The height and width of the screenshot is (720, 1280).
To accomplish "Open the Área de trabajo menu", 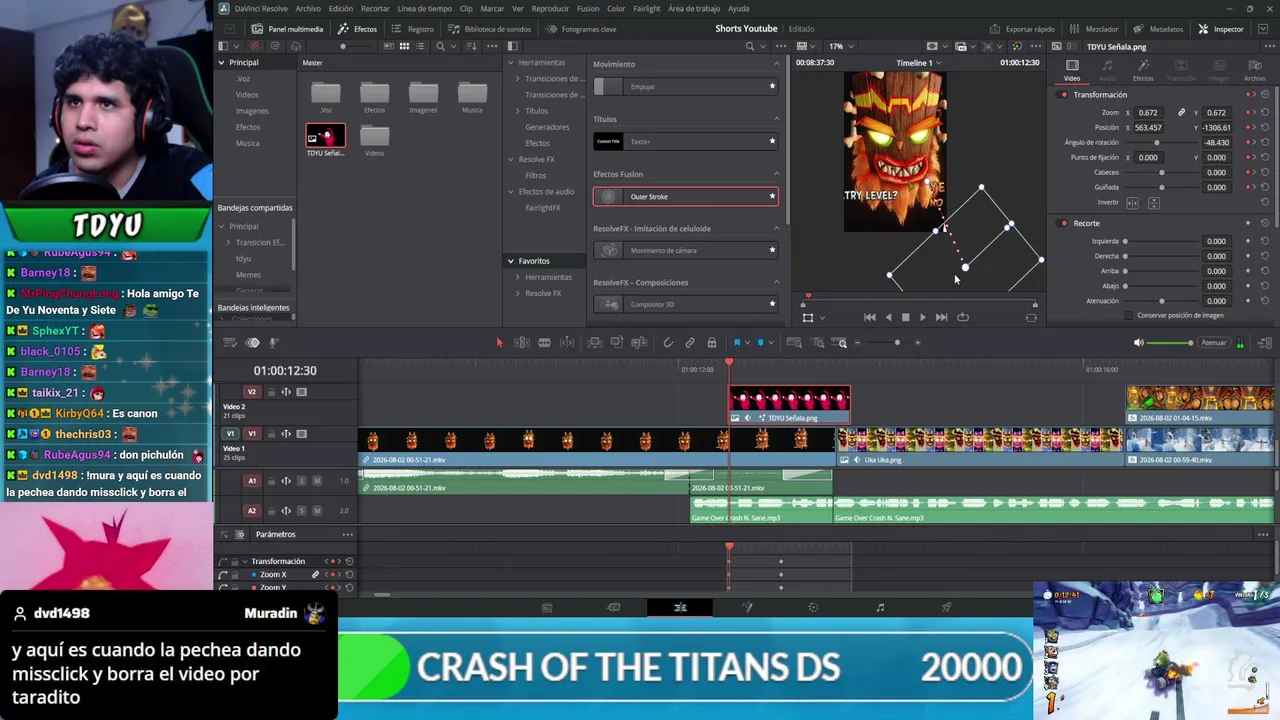I will (694, 8).
